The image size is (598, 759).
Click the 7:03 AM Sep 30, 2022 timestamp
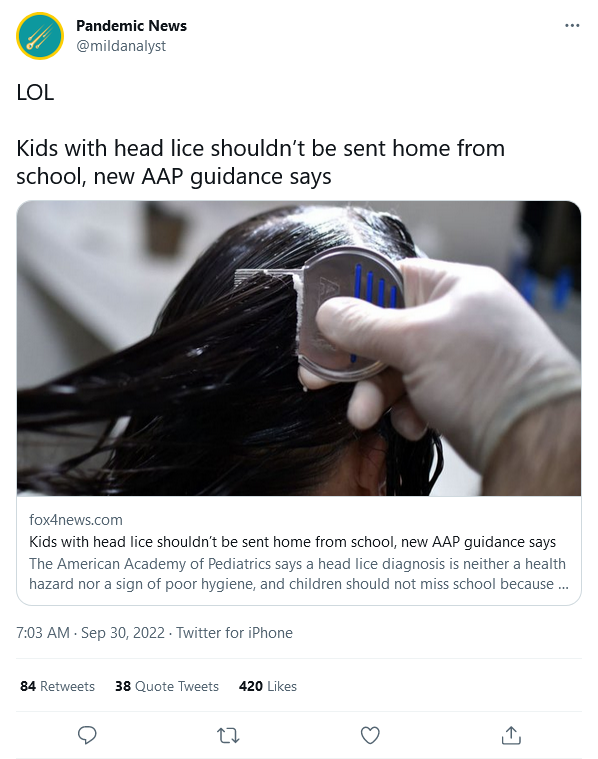[x=91, y=633]
